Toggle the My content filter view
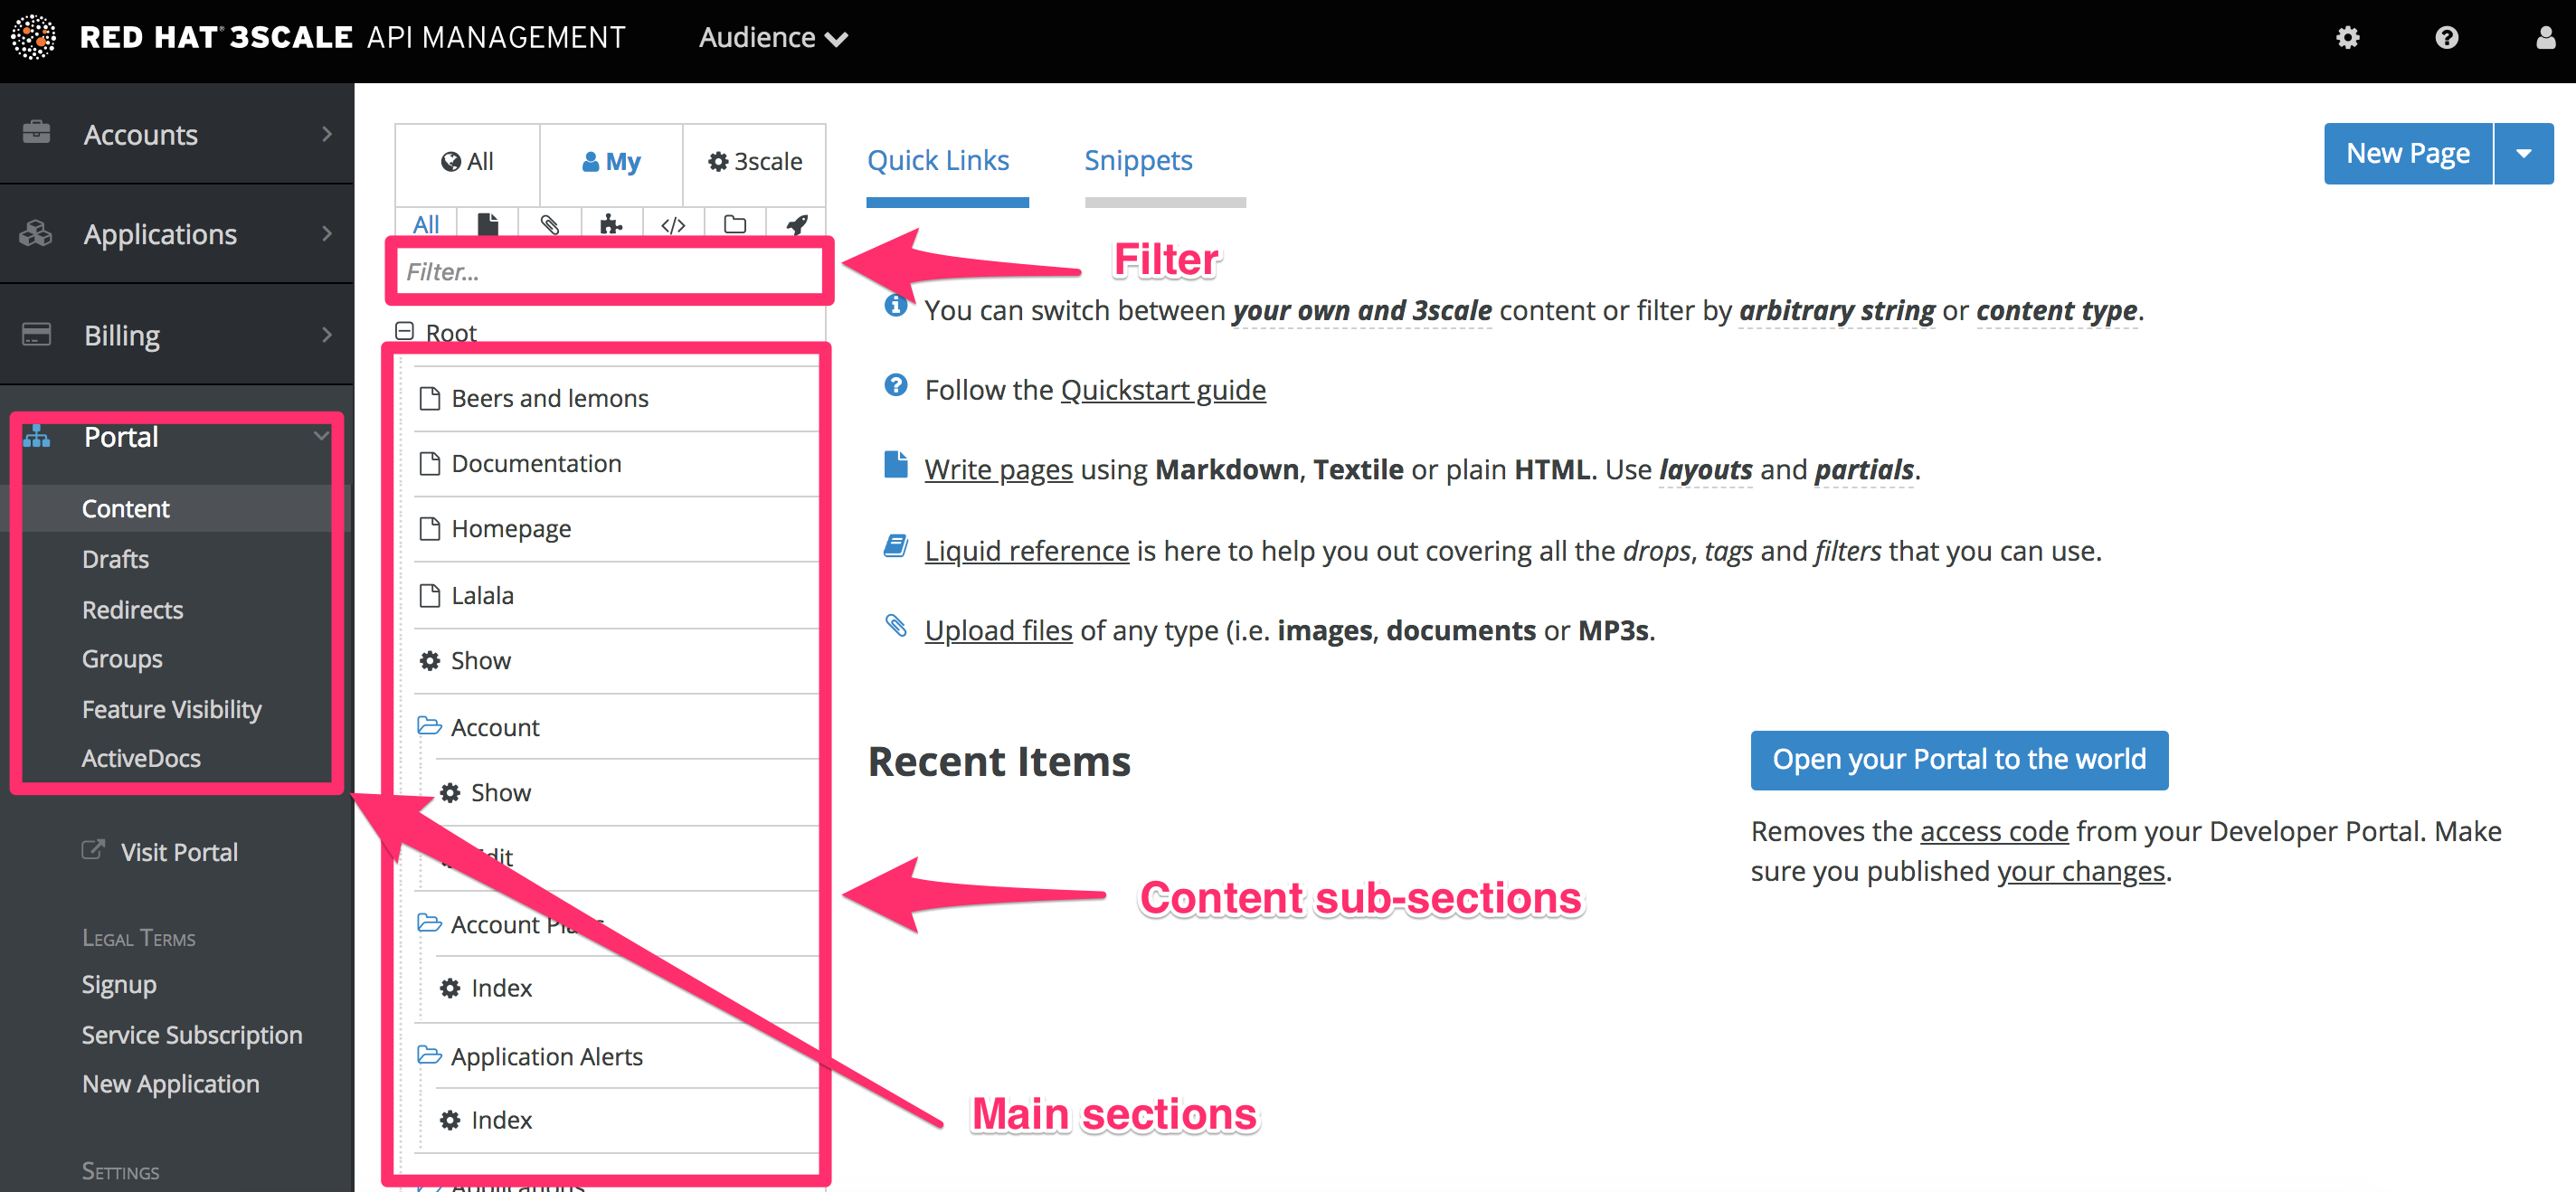The image size is (2576, 1192). pyautogui.click(x=610, y=159)
